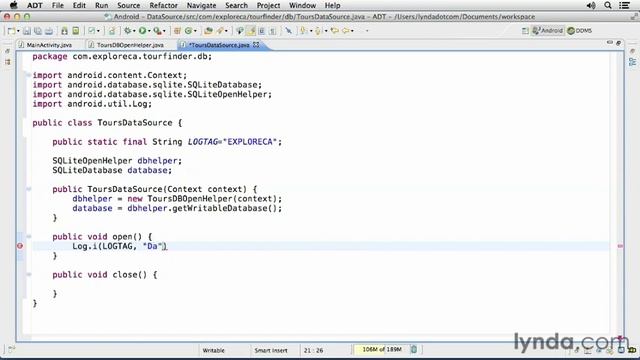
Task: Open the Android SDK Manager icon
Action: (64, 31)
